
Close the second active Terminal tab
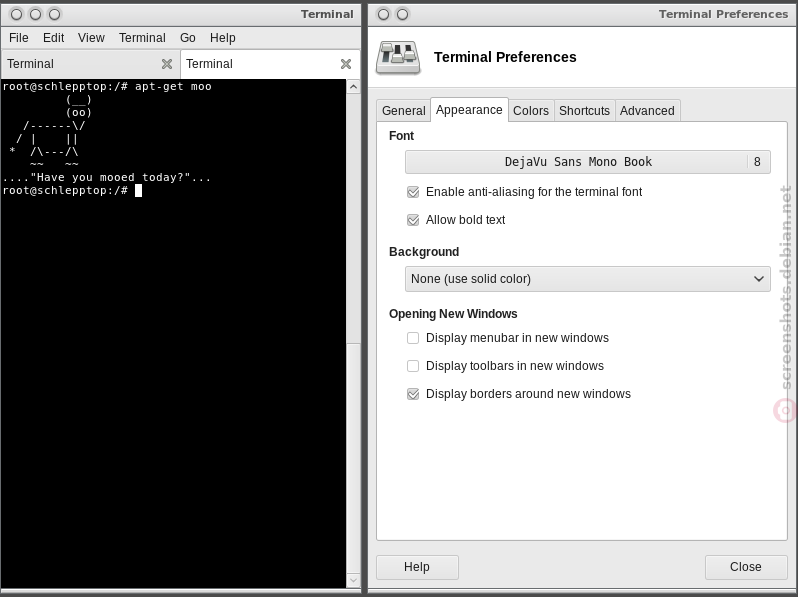(346, 64)
